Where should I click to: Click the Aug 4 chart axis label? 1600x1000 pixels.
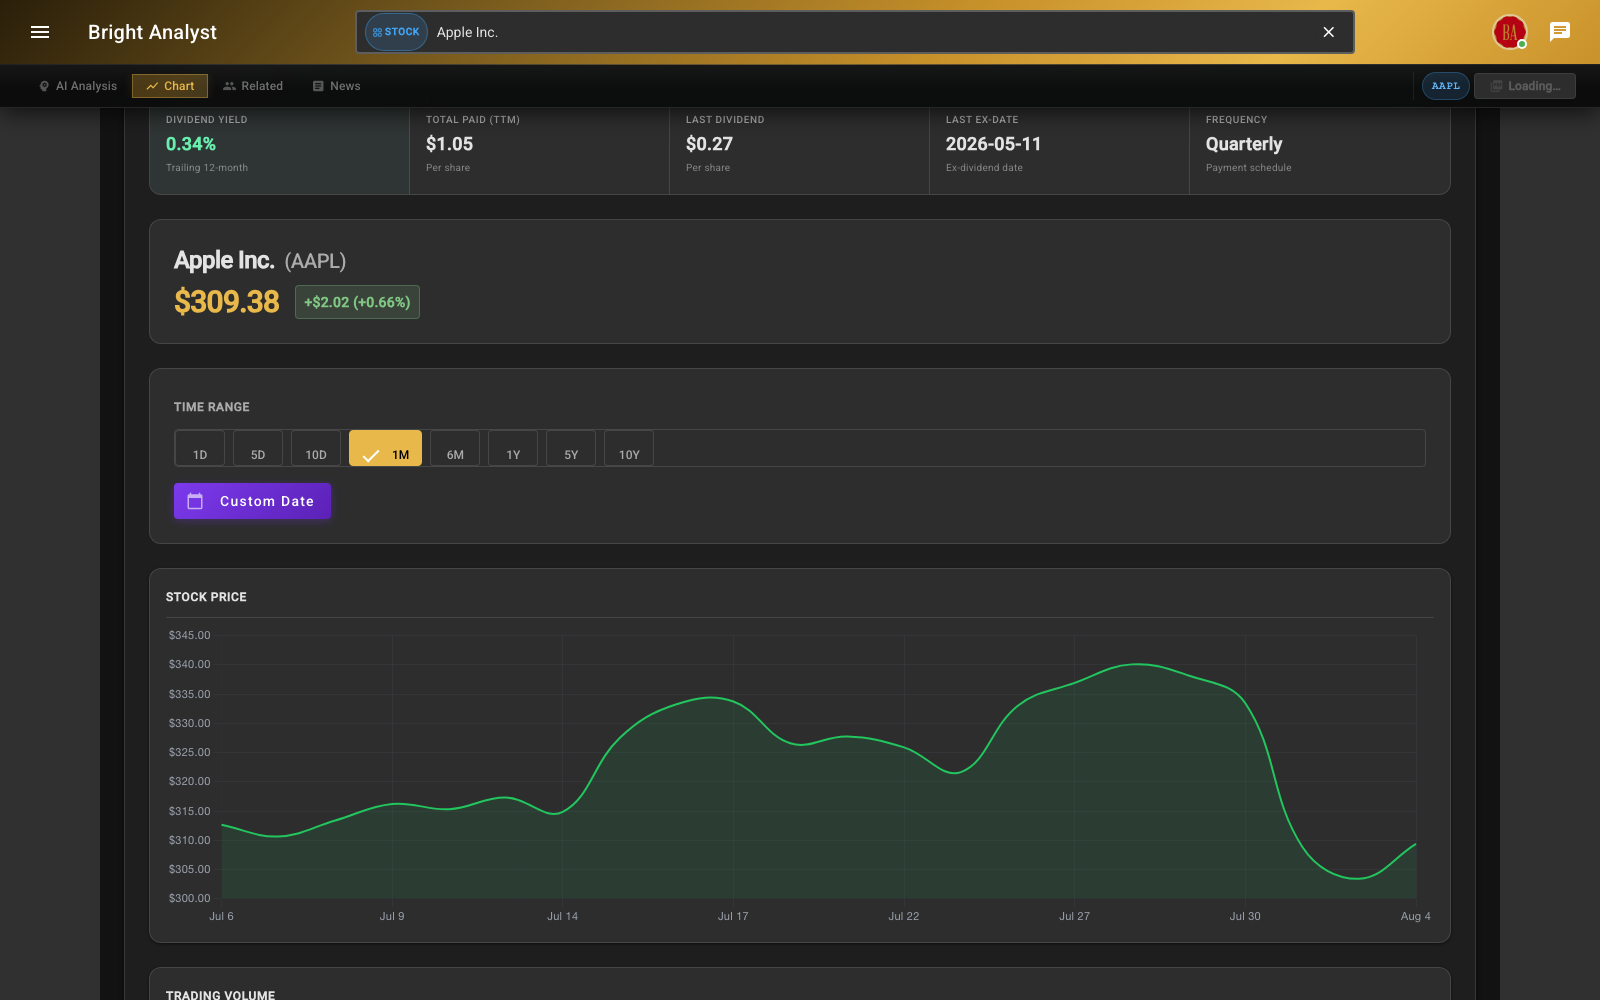[x=1416, y=916]
